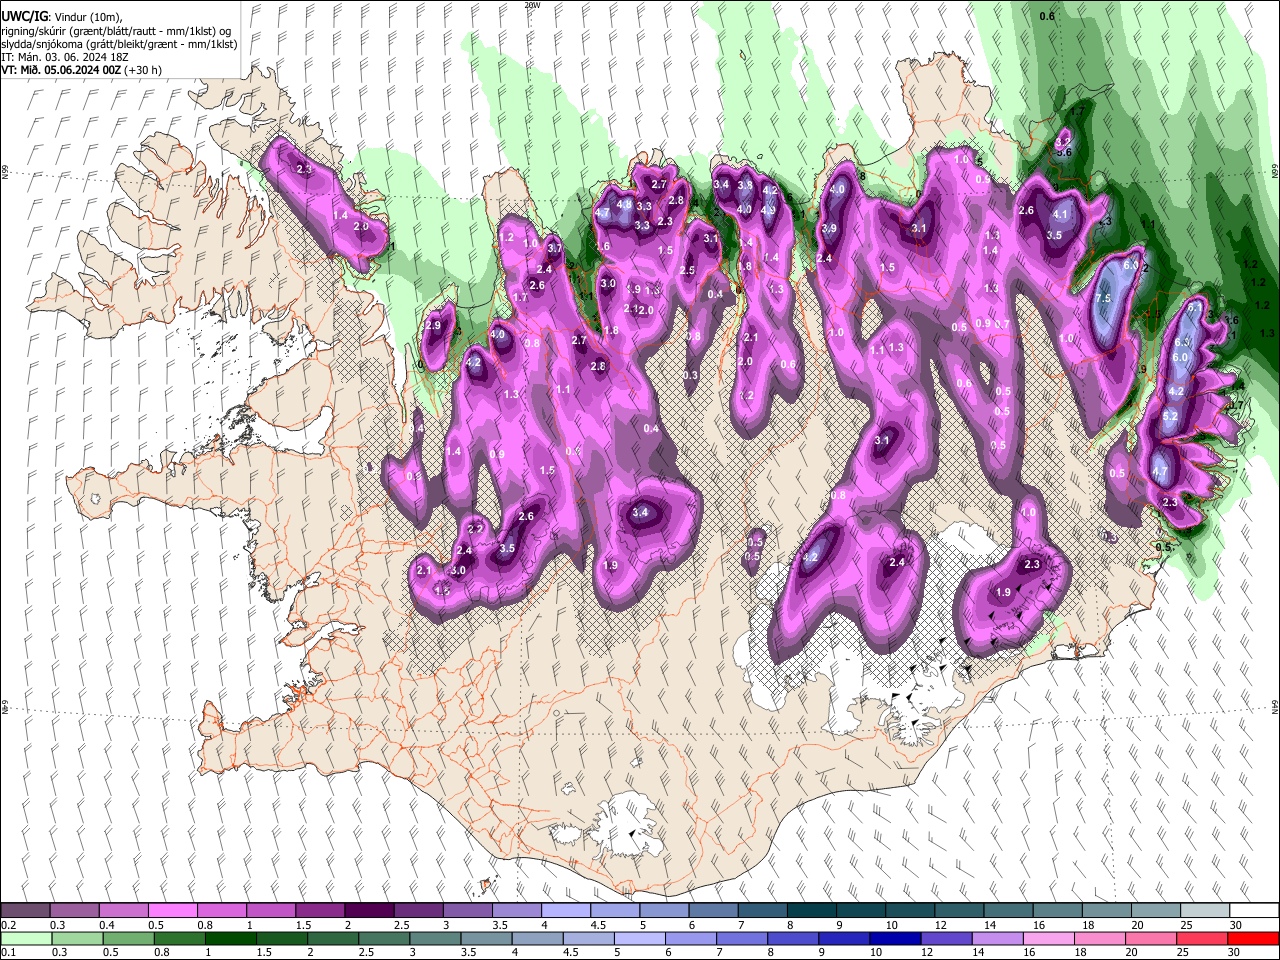This screenshot has height=960, width=1280.
Task: Pick the upper legend swatch between 2 and 2.5
Action: (369, 911)
